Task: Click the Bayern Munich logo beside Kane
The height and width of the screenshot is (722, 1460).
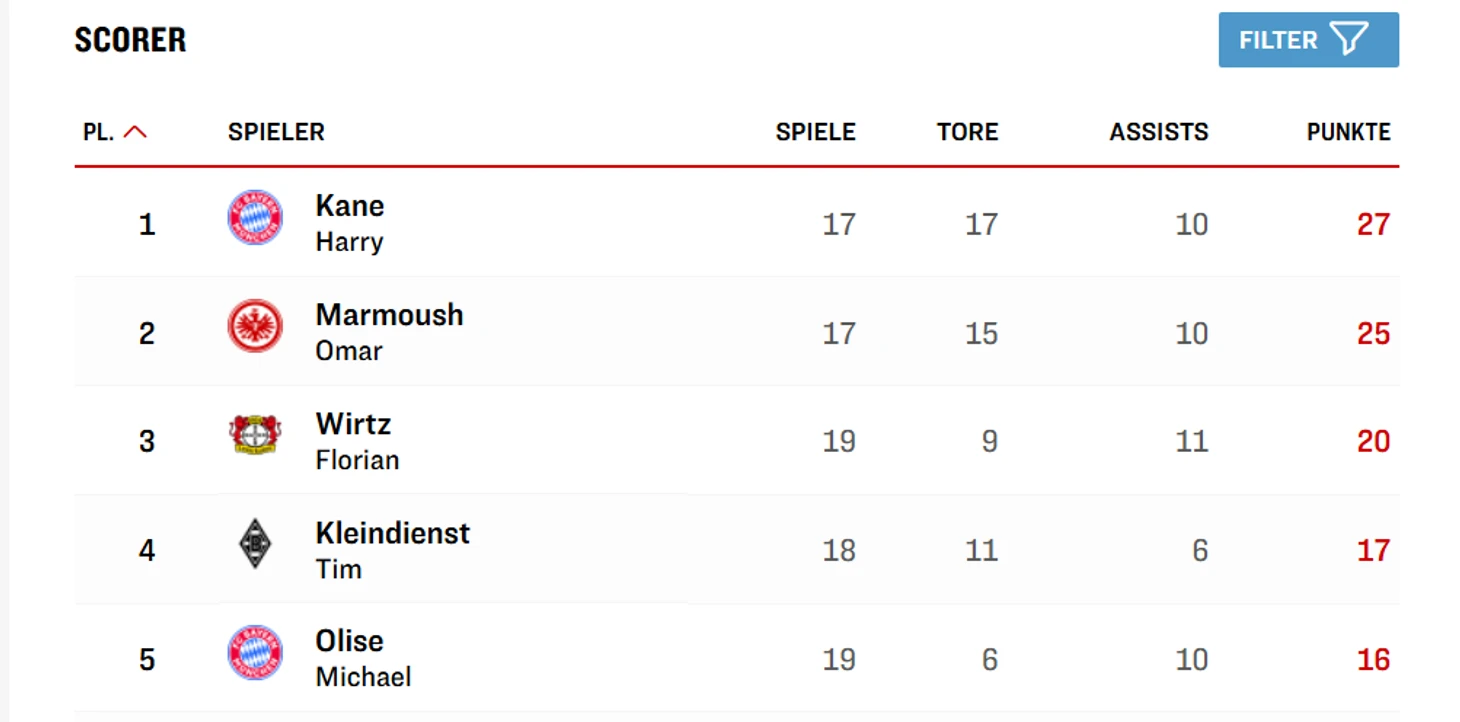Action: [x=255, y=217]
